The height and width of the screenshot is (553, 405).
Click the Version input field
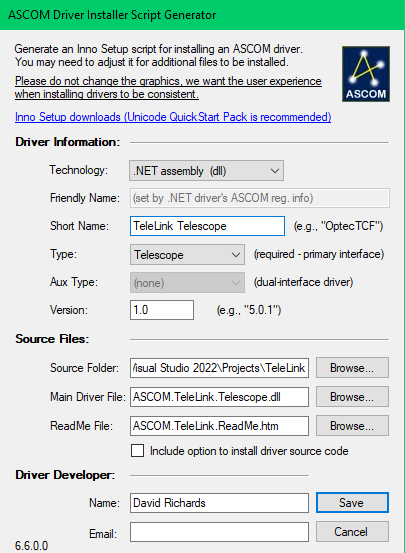[162, 310]
